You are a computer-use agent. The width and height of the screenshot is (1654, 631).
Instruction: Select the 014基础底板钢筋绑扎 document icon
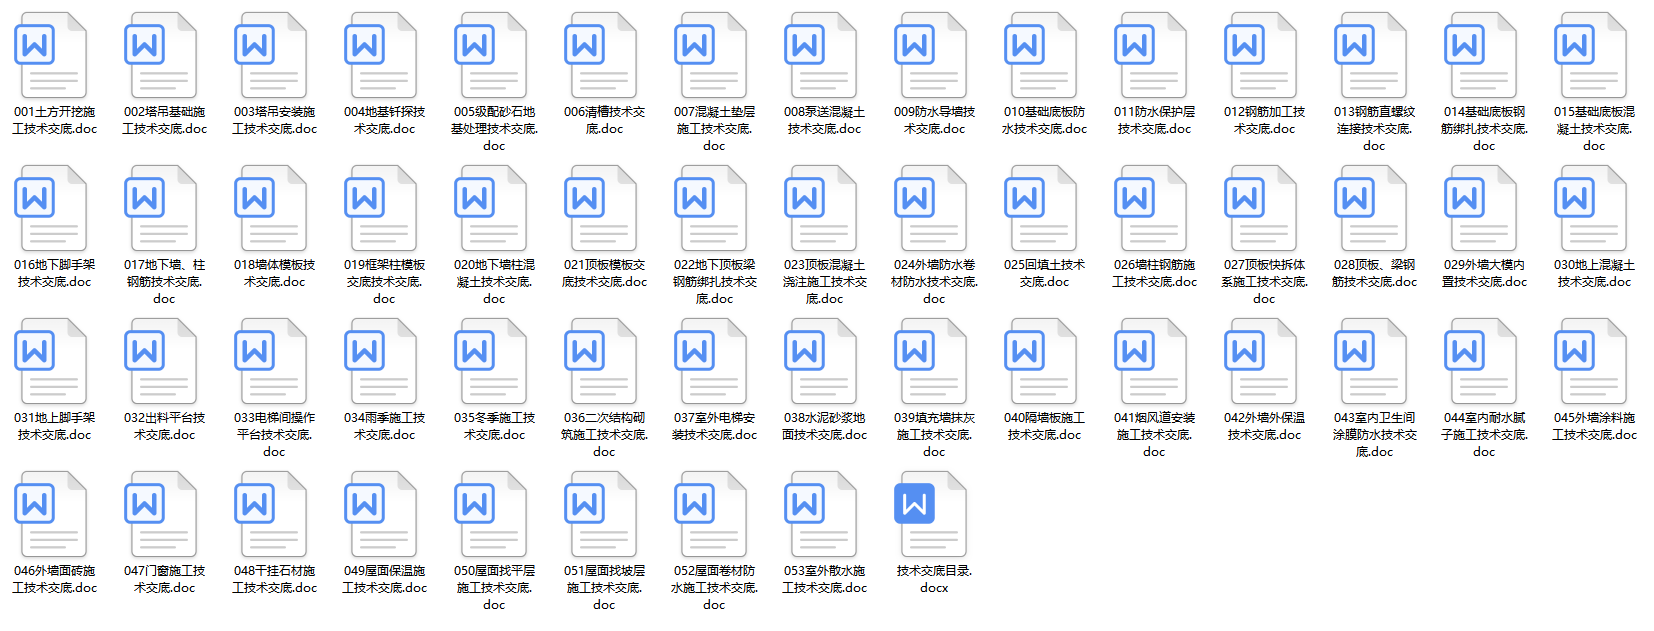[1480, 55]
